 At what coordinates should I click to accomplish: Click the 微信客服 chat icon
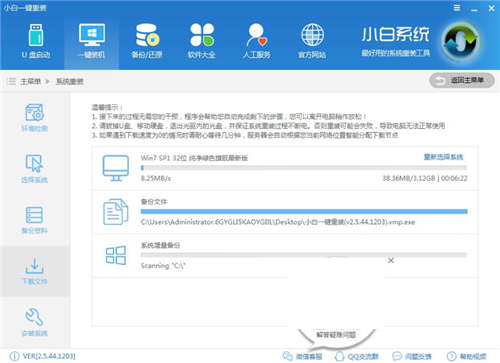[287, 356]
